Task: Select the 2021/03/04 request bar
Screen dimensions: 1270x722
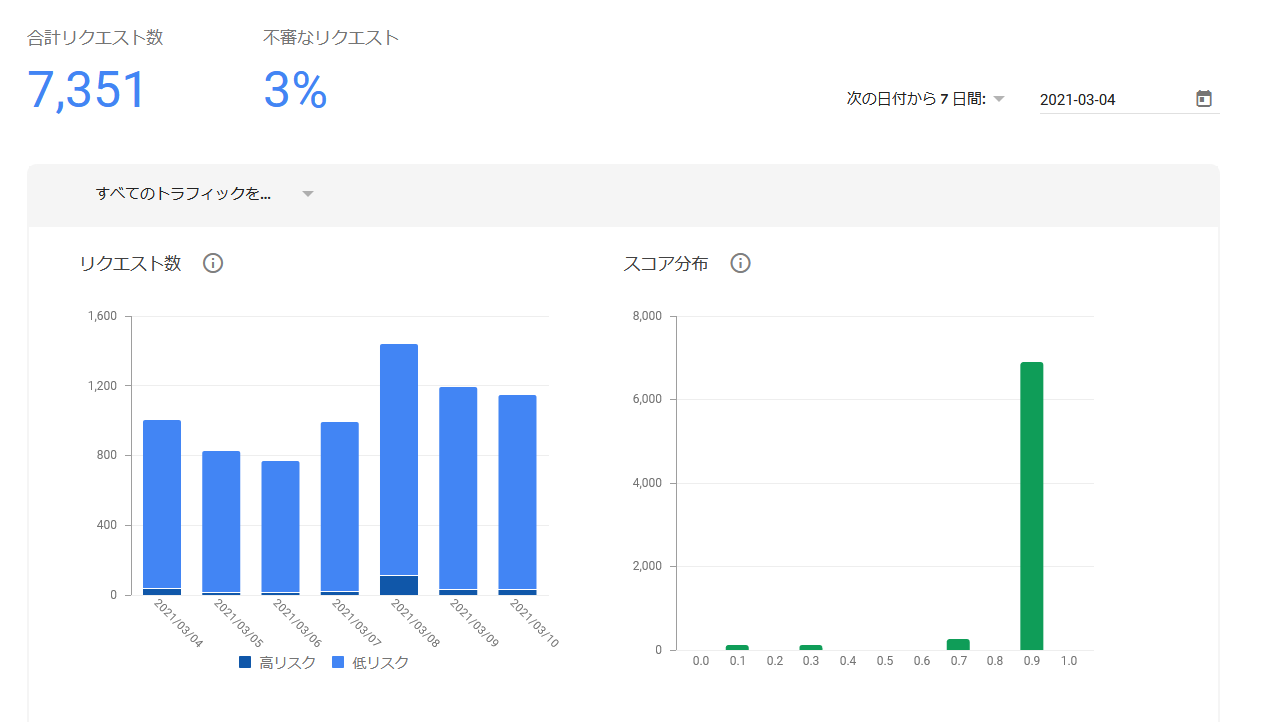Action: click(162, 507)
